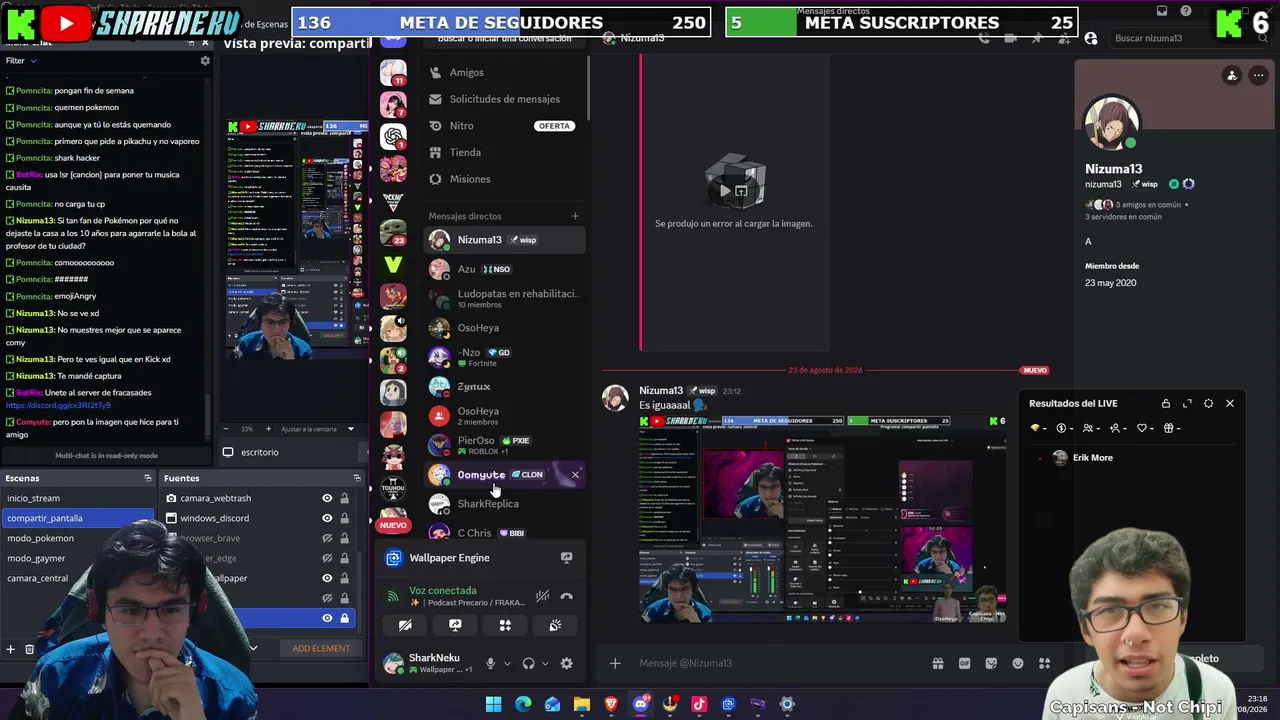Expand the Resultados del LIVE panel

click(x=1187, y=403)
